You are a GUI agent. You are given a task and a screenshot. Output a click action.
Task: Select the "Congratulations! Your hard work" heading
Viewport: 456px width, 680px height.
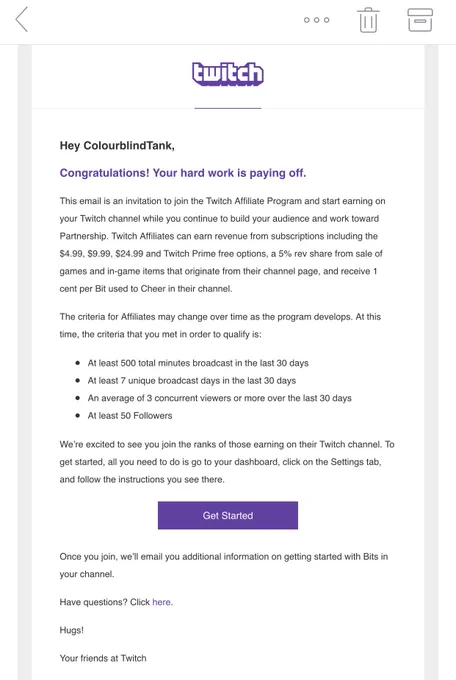click(183, 173)
